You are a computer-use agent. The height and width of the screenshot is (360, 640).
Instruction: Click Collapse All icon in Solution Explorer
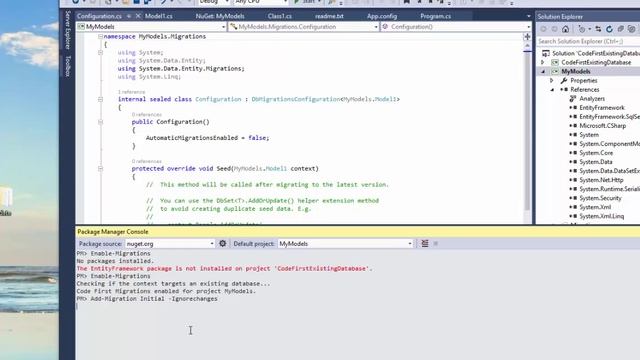(620, 29)
